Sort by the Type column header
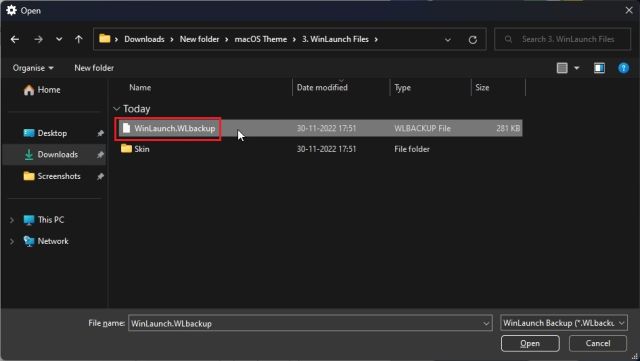This screenshot has width=640, height=361. click(402, 87)
